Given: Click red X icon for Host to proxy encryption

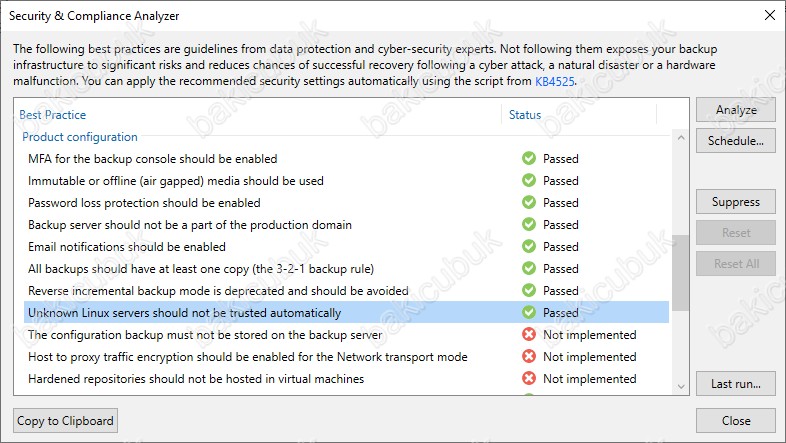Looking at the screenshot, I should [x=529, y=356].
